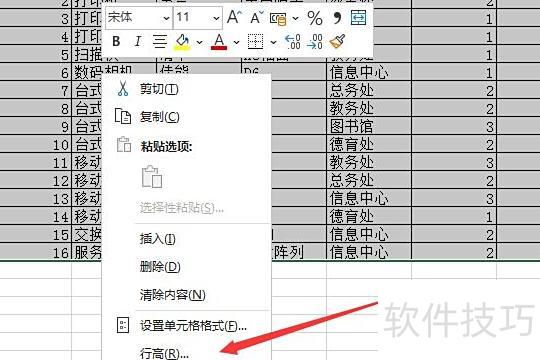The height and width of the screenshot is (360, 540).
Task: Toggle italic formatting in mini toolbar
Action: [138, 42]
